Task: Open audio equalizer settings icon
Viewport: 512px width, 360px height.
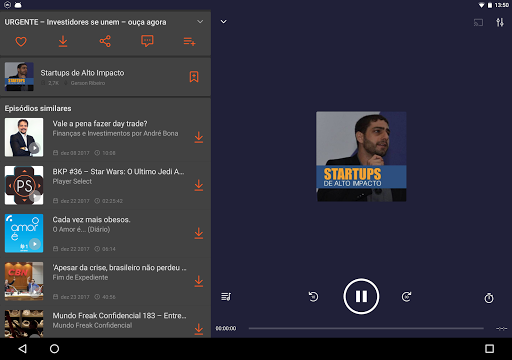Action: click(500, 22)
